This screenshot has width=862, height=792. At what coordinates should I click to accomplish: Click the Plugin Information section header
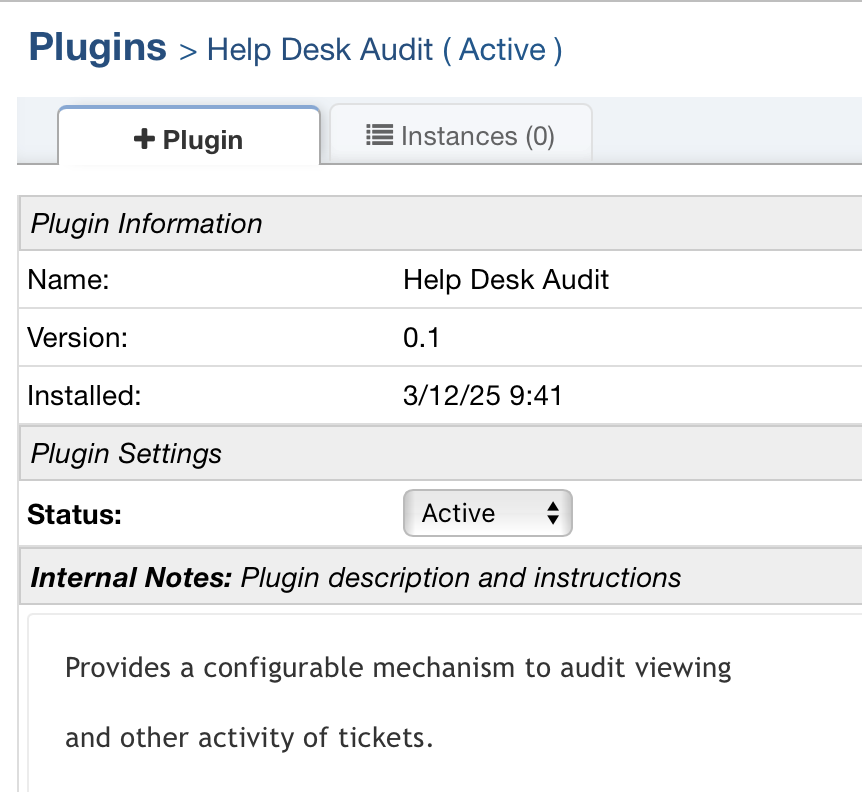pyautogui.click(x=146, y=223)
